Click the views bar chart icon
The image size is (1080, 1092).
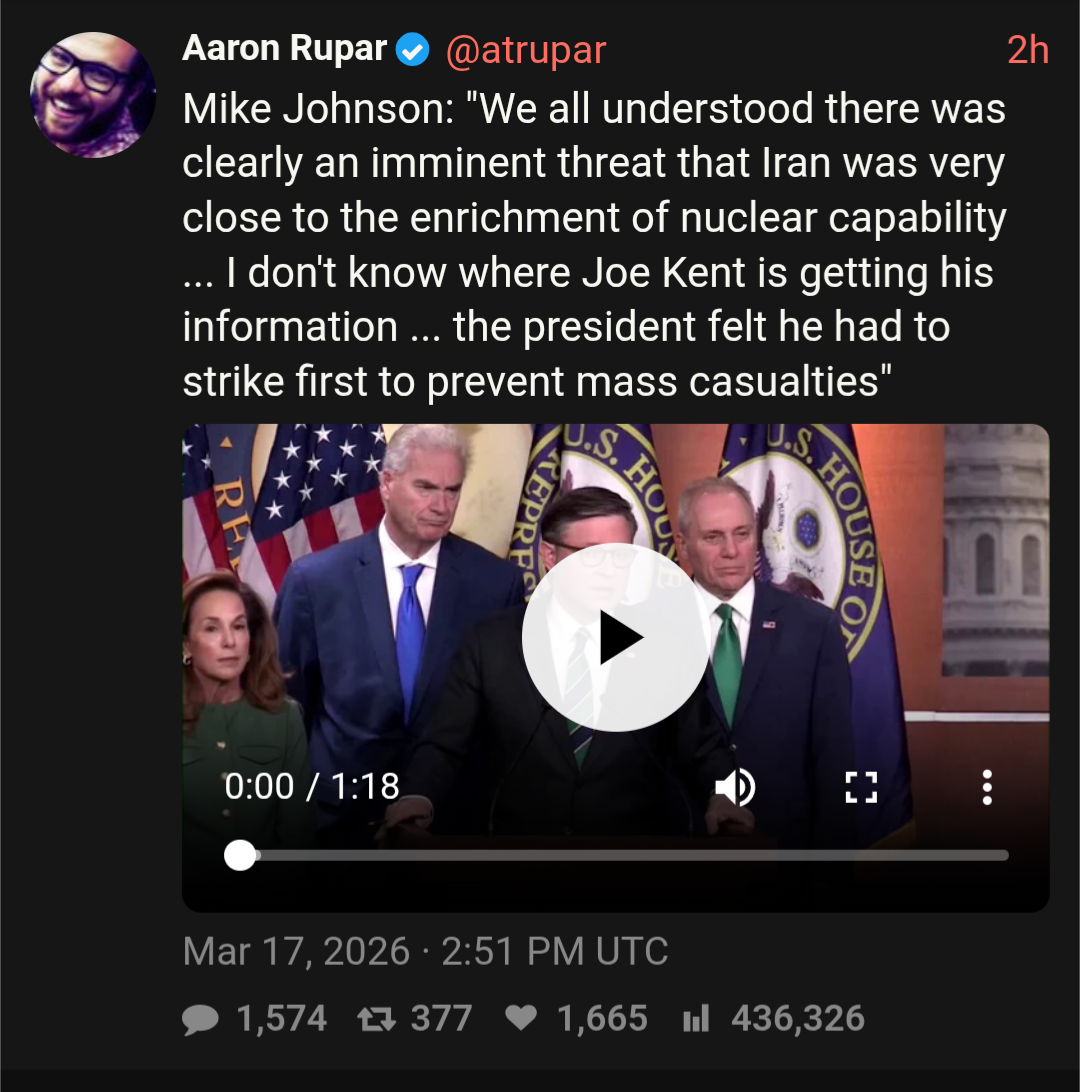coord(695,1019)
